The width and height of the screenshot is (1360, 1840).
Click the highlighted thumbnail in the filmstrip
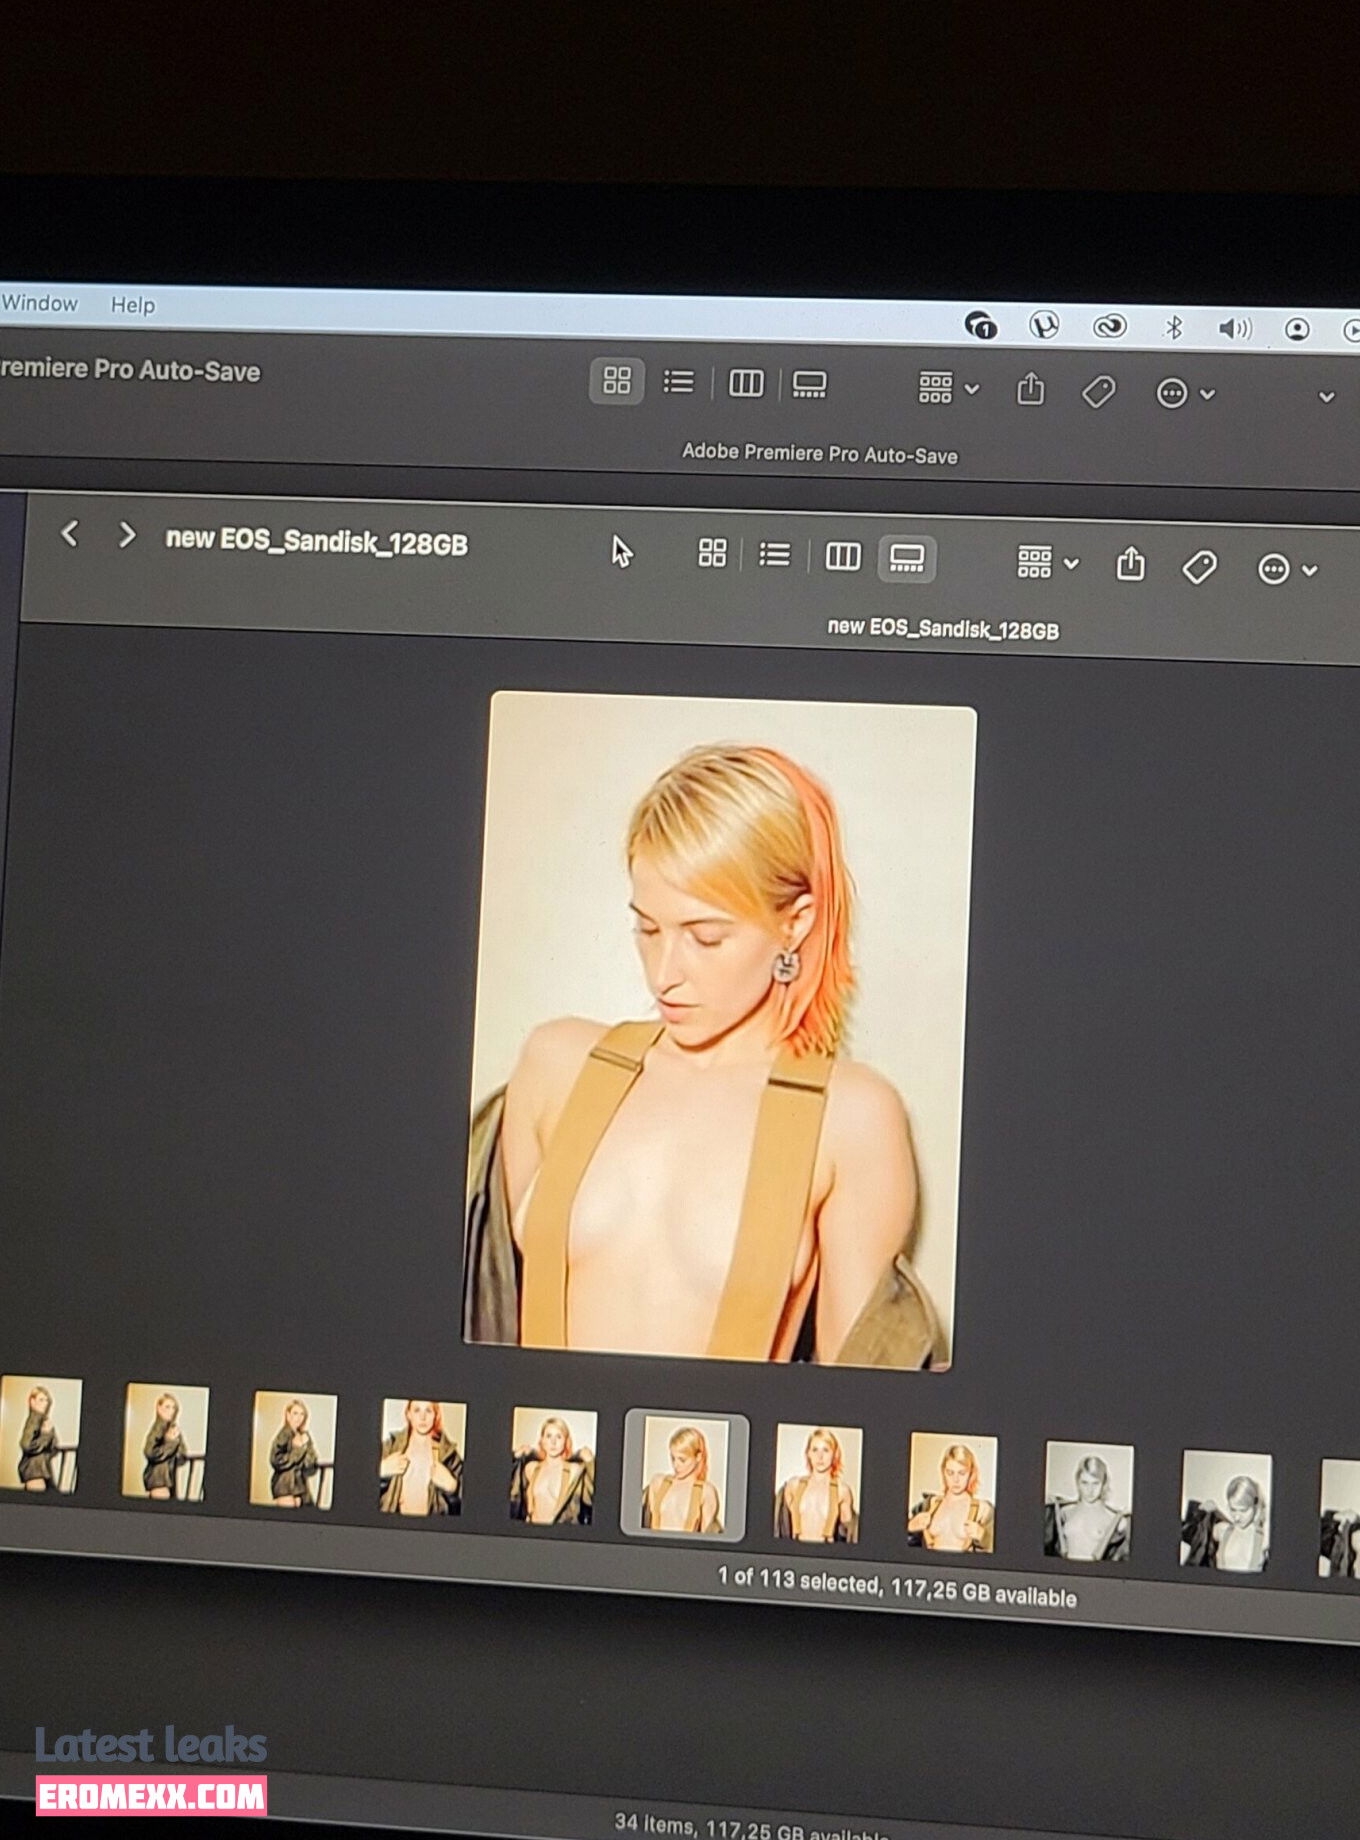[685, 1476]
